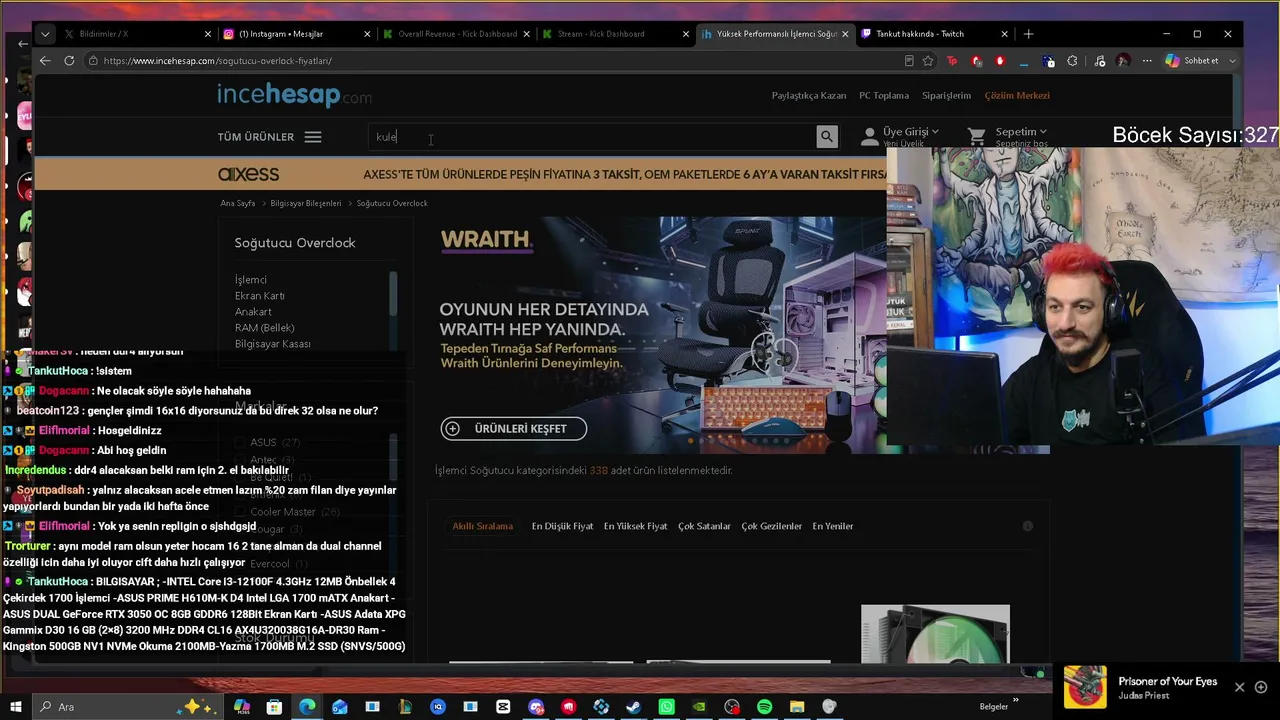The image size is (1280, 720).
Task: Open the Çözüm Merkezi link
Action: tap(1017, 96)
